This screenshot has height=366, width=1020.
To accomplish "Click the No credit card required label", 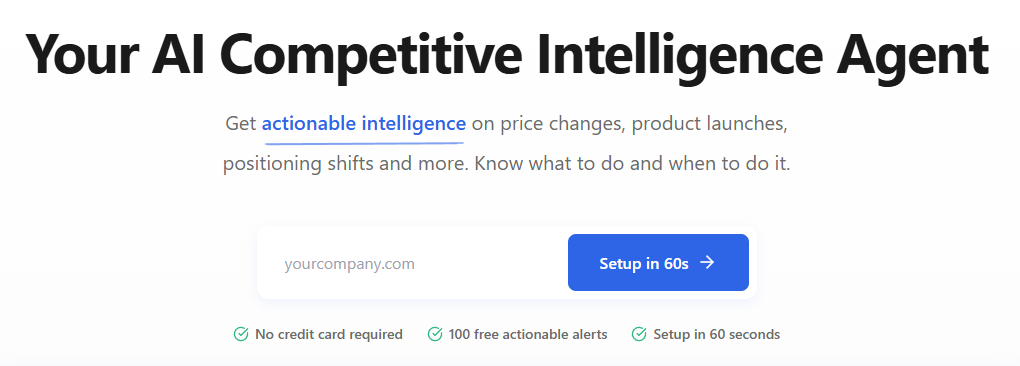I will (329, 335).
